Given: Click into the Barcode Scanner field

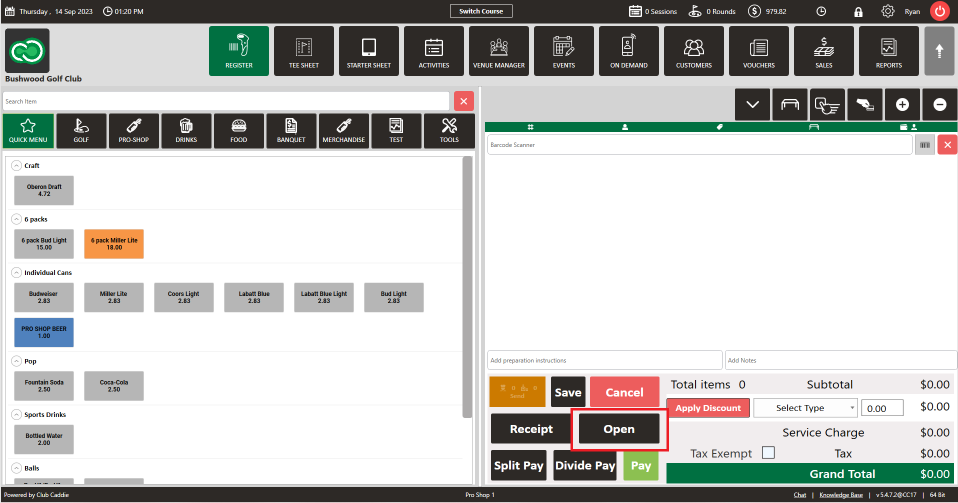Looking at the screenshot, I should (698, 145).
